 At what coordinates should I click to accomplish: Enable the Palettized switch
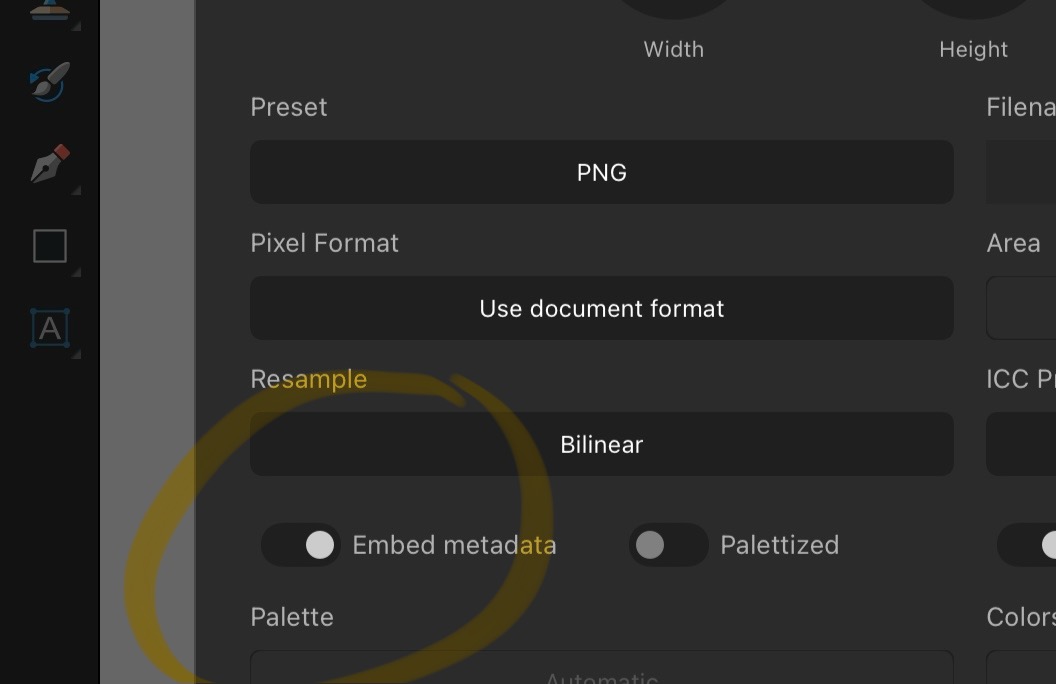[669, 545]
